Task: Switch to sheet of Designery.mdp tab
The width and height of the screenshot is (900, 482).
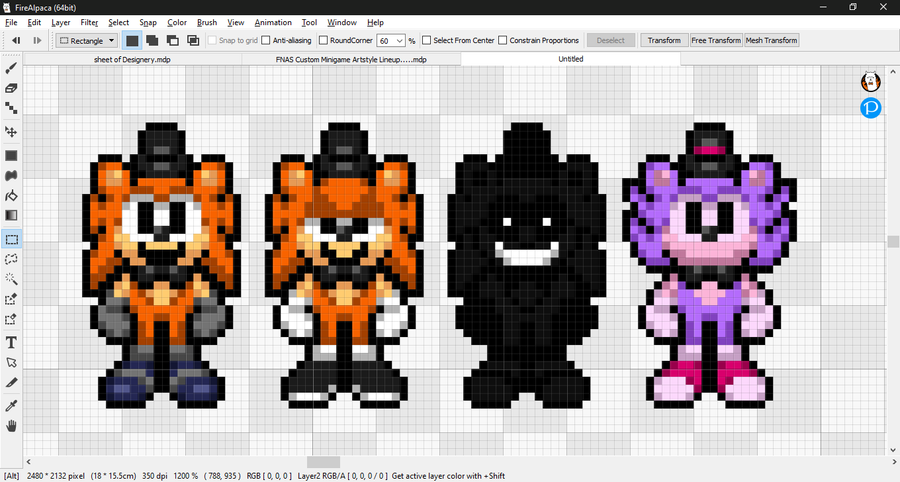Action: (132, 59)
